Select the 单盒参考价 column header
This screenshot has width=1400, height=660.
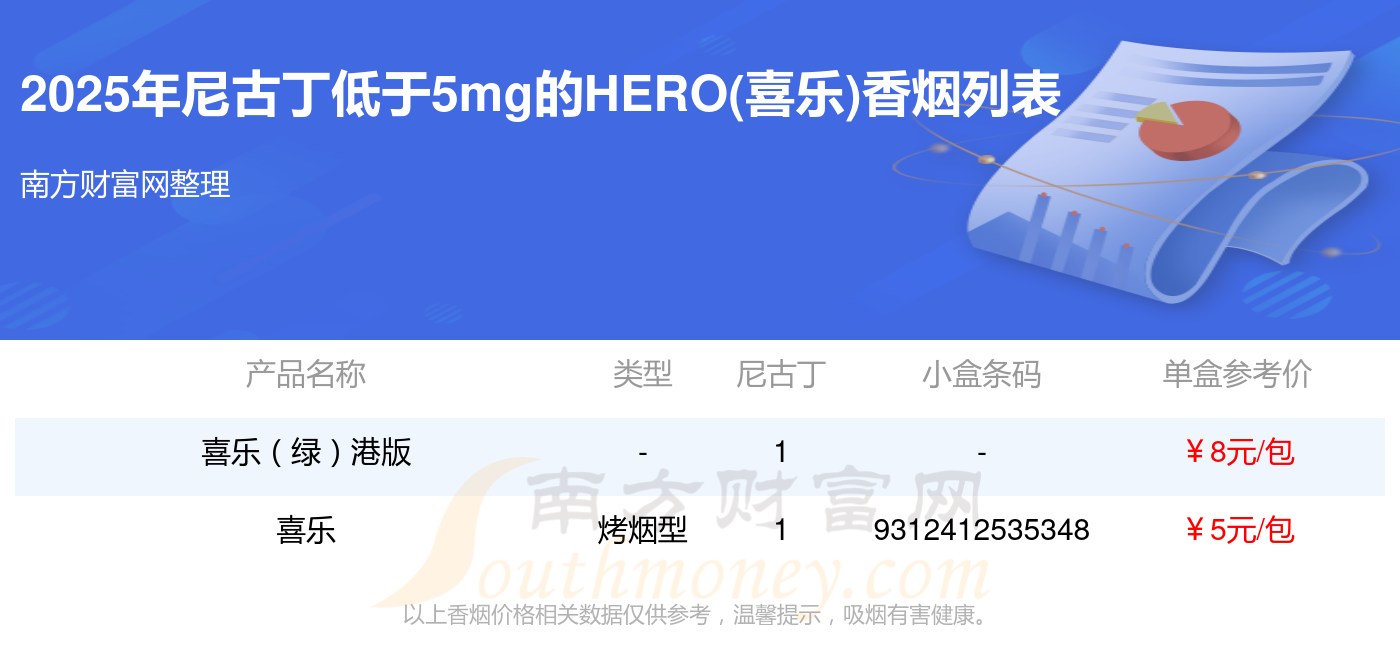(1237, 374)
